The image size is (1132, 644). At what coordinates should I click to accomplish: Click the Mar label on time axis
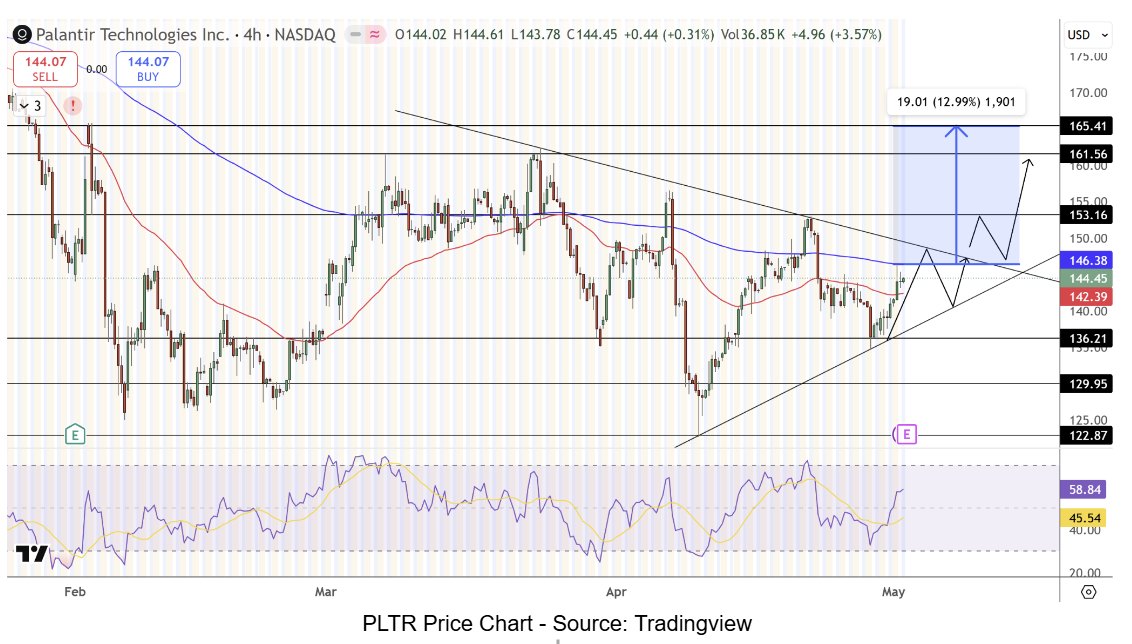click(x=326, y=592)
